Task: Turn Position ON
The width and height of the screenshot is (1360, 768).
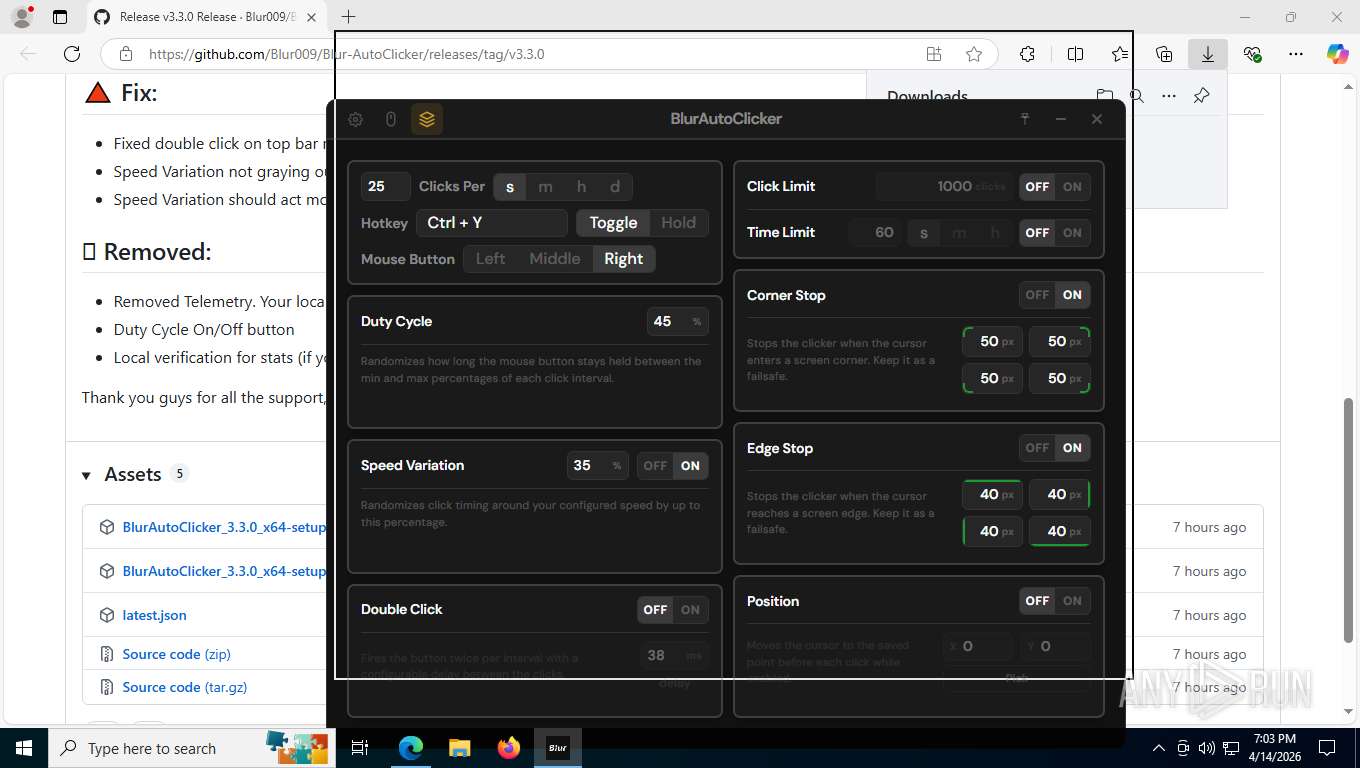Action: coord(1072,601)
